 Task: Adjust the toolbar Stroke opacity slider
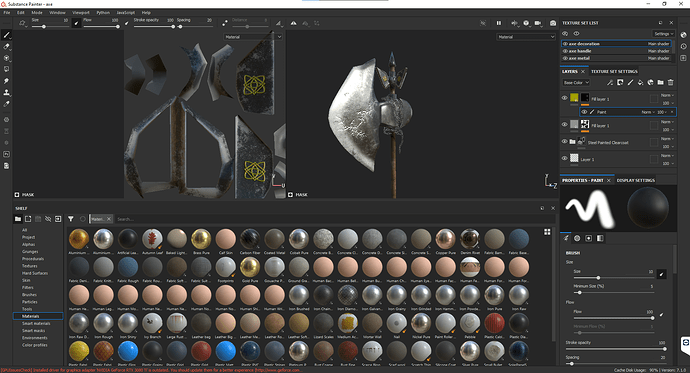154,26
